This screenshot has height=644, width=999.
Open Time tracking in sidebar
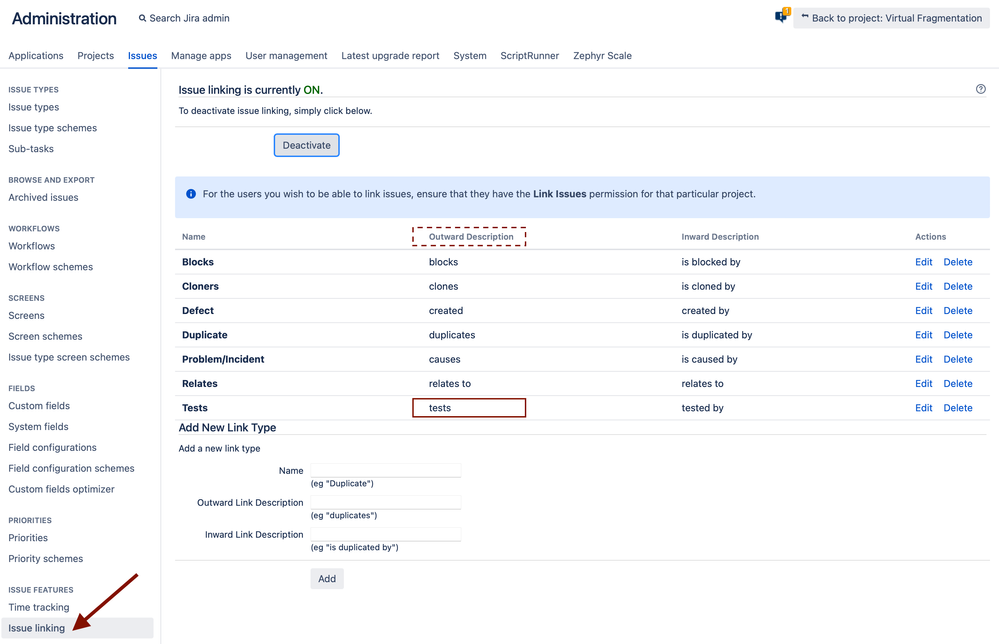(x=39, y=607)
